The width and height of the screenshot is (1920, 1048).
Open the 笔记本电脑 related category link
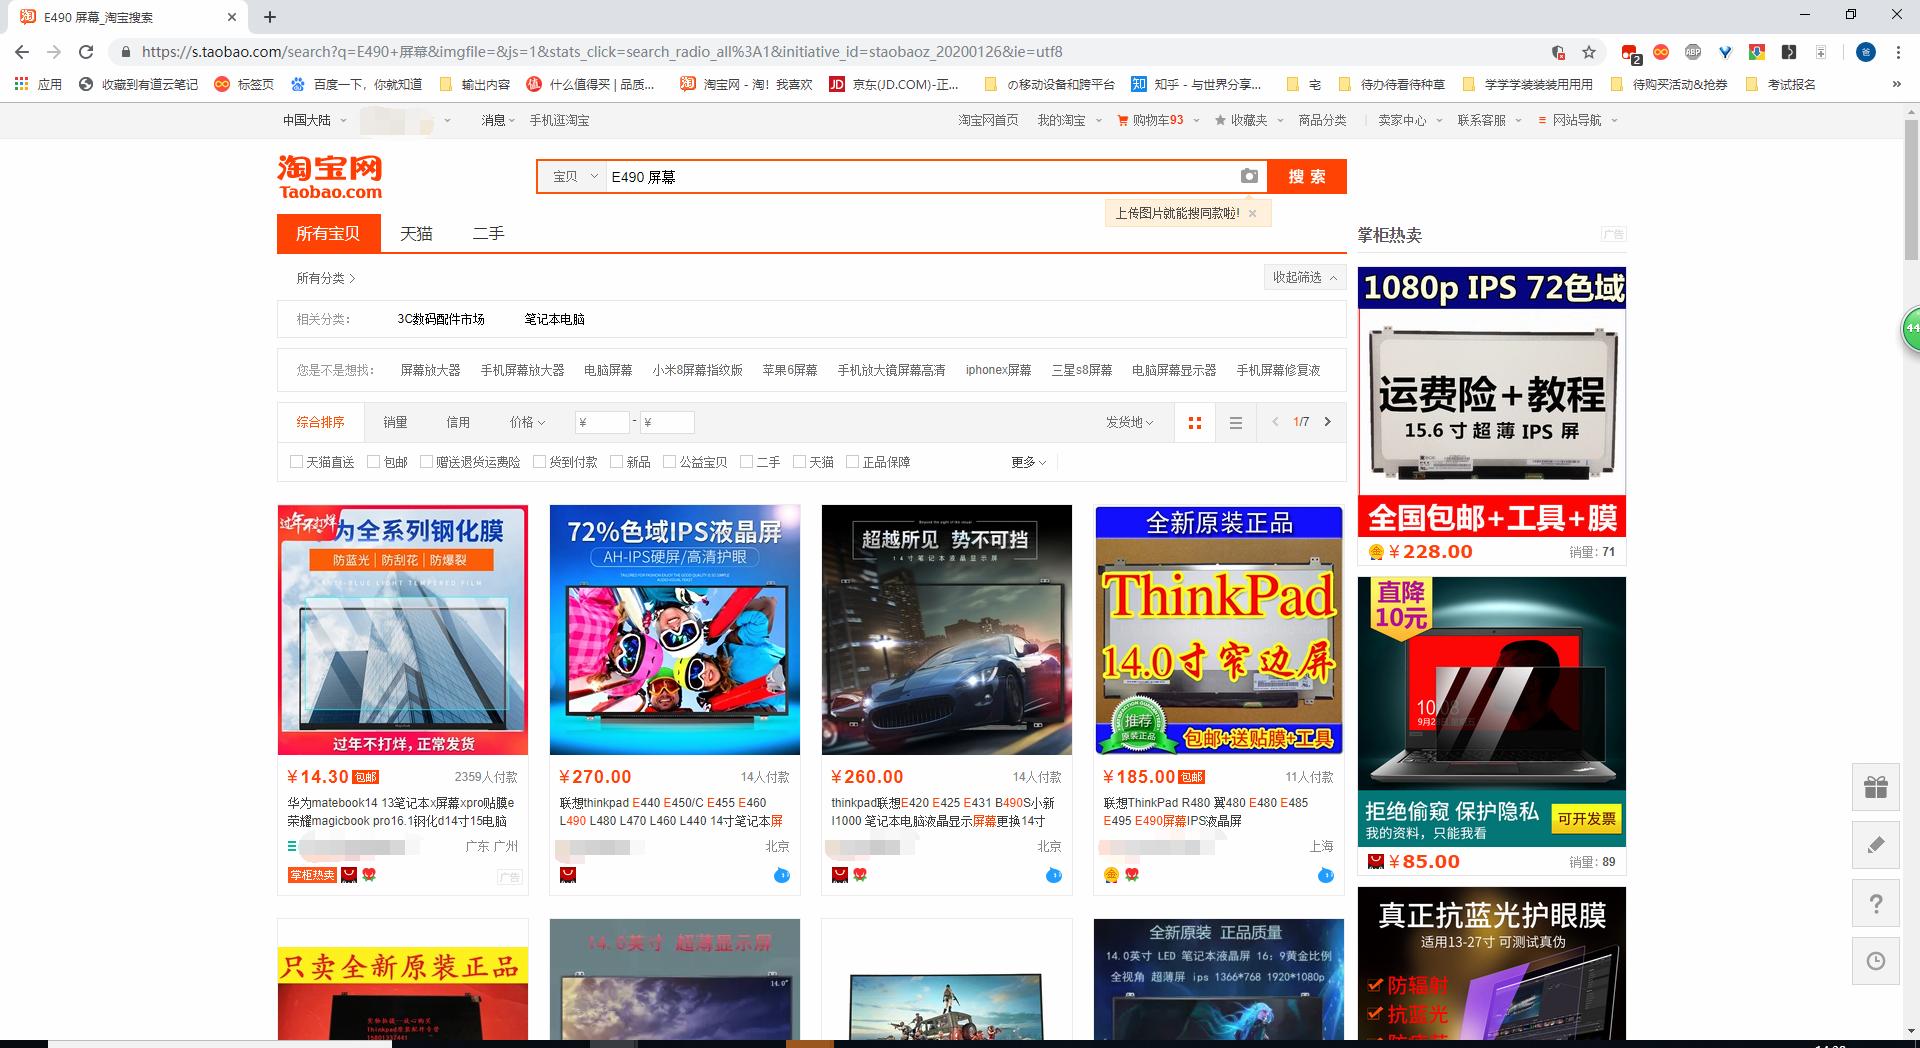(556, 319)
